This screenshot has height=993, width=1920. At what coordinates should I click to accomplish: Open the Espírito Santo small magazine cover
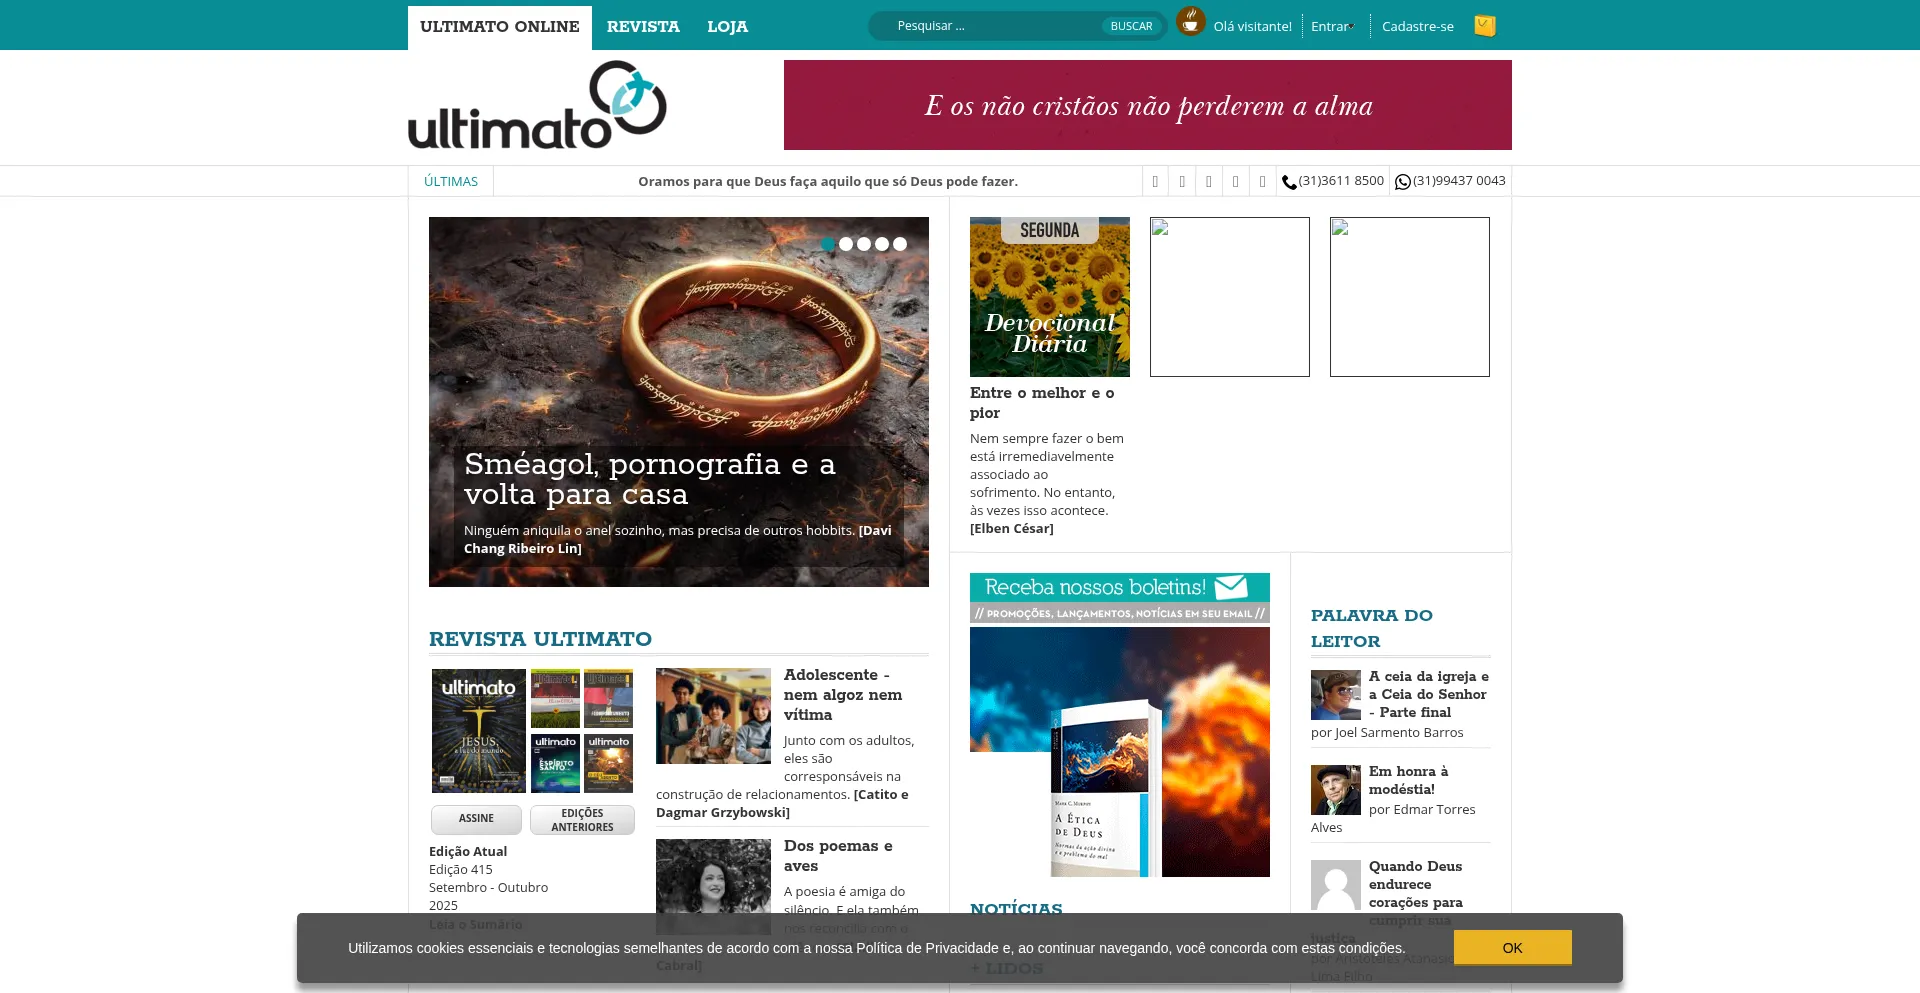[x=555, y=763]
